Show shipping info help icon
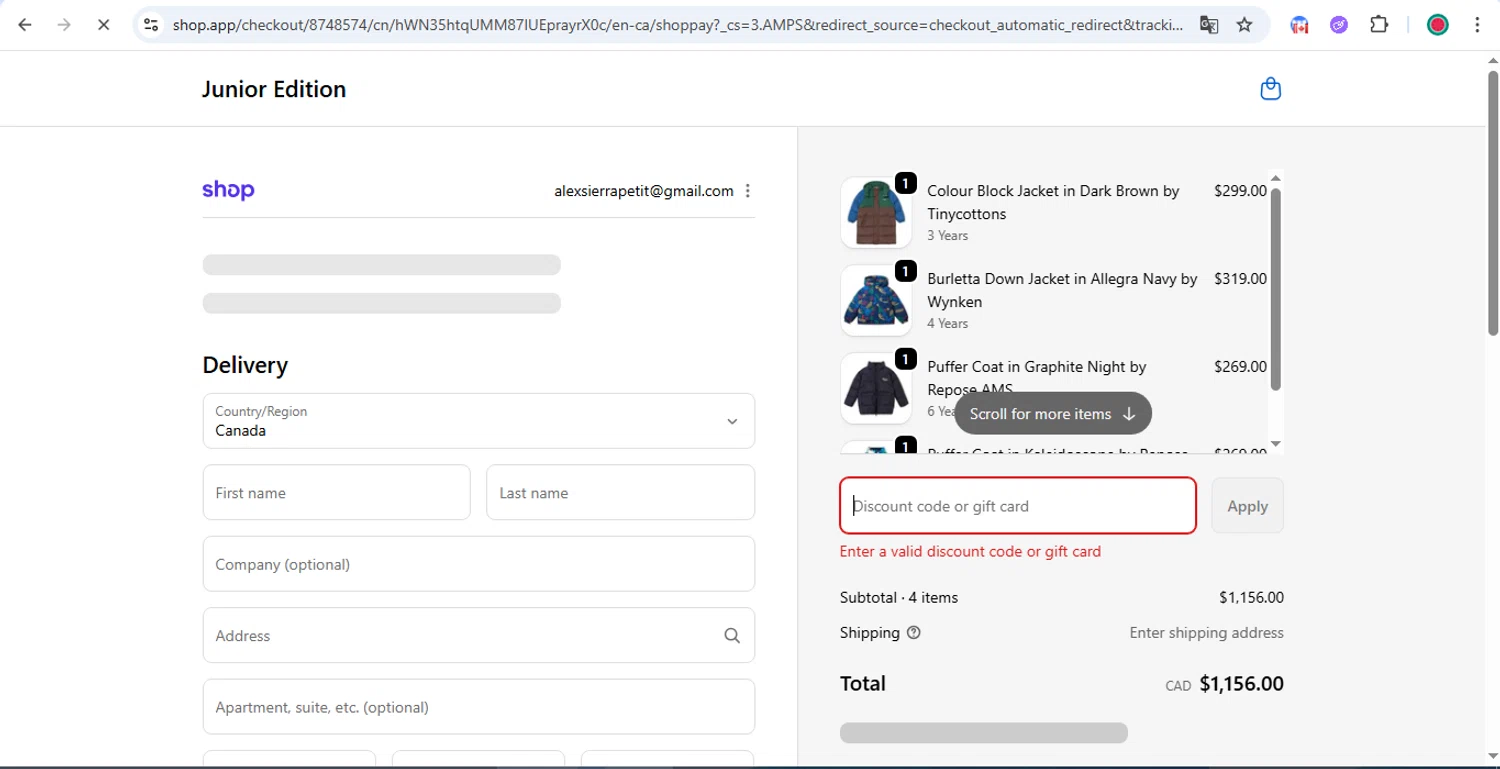The height and width of the screenshot is (769, 1500). (913, 633)
